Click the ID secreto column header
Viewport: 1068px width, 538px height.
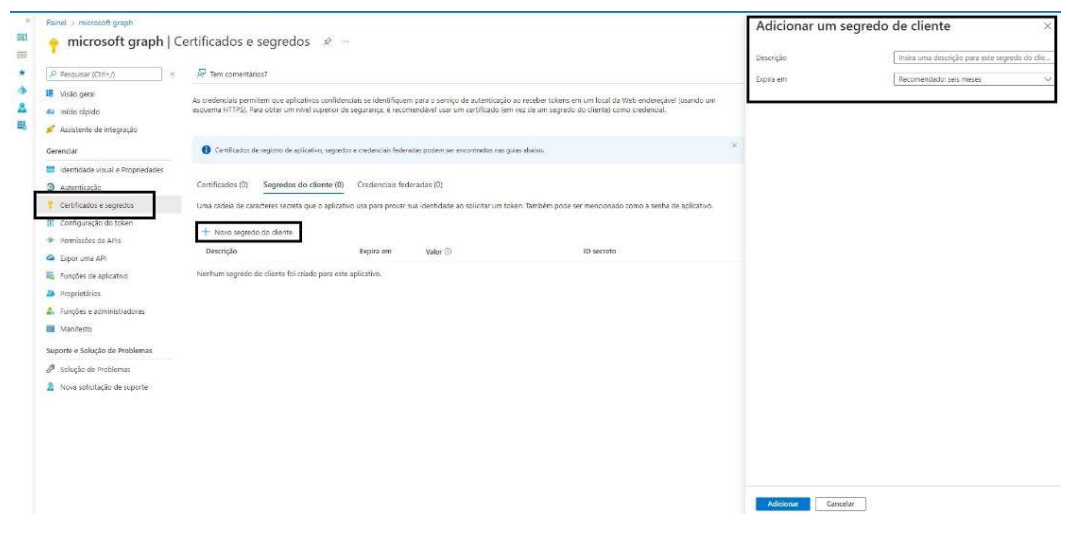click(599, 251)
